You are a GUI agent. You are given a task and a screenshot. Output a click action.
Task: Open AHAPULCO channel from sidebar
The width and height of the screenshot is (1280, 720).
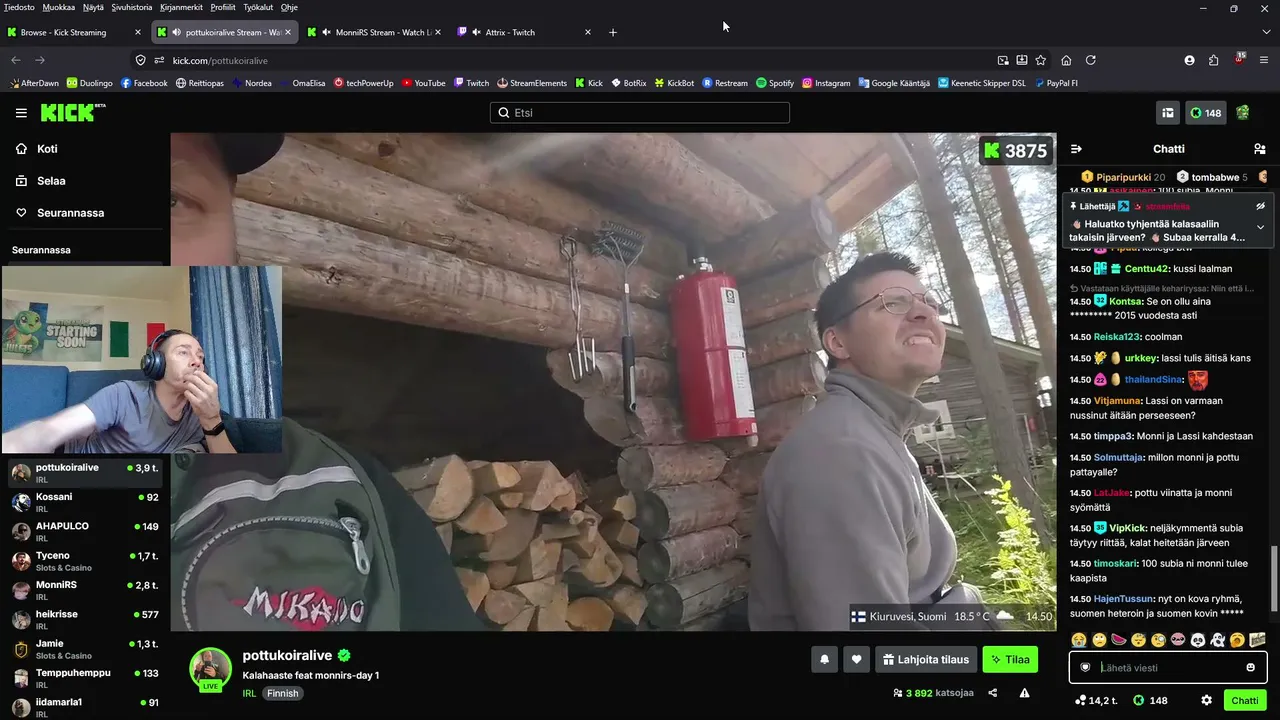(x=85, y=532)
